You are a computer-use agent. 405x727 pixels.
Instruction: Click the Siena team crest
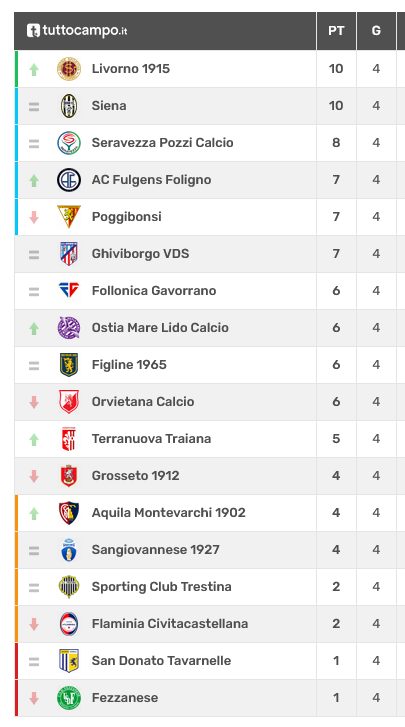(x=69, y=106)
